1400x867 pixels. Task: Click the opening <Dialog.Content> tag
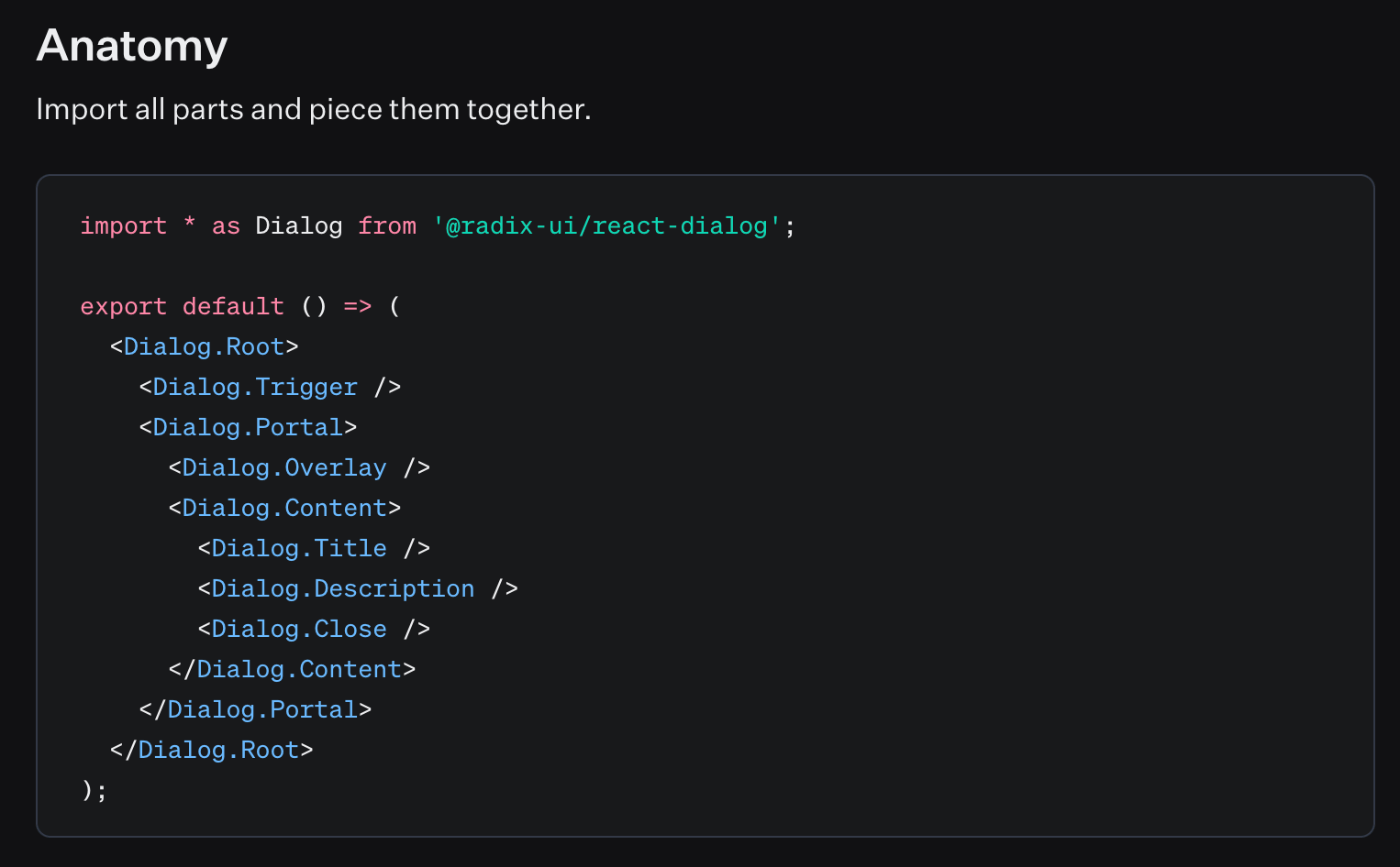point(284,508)
